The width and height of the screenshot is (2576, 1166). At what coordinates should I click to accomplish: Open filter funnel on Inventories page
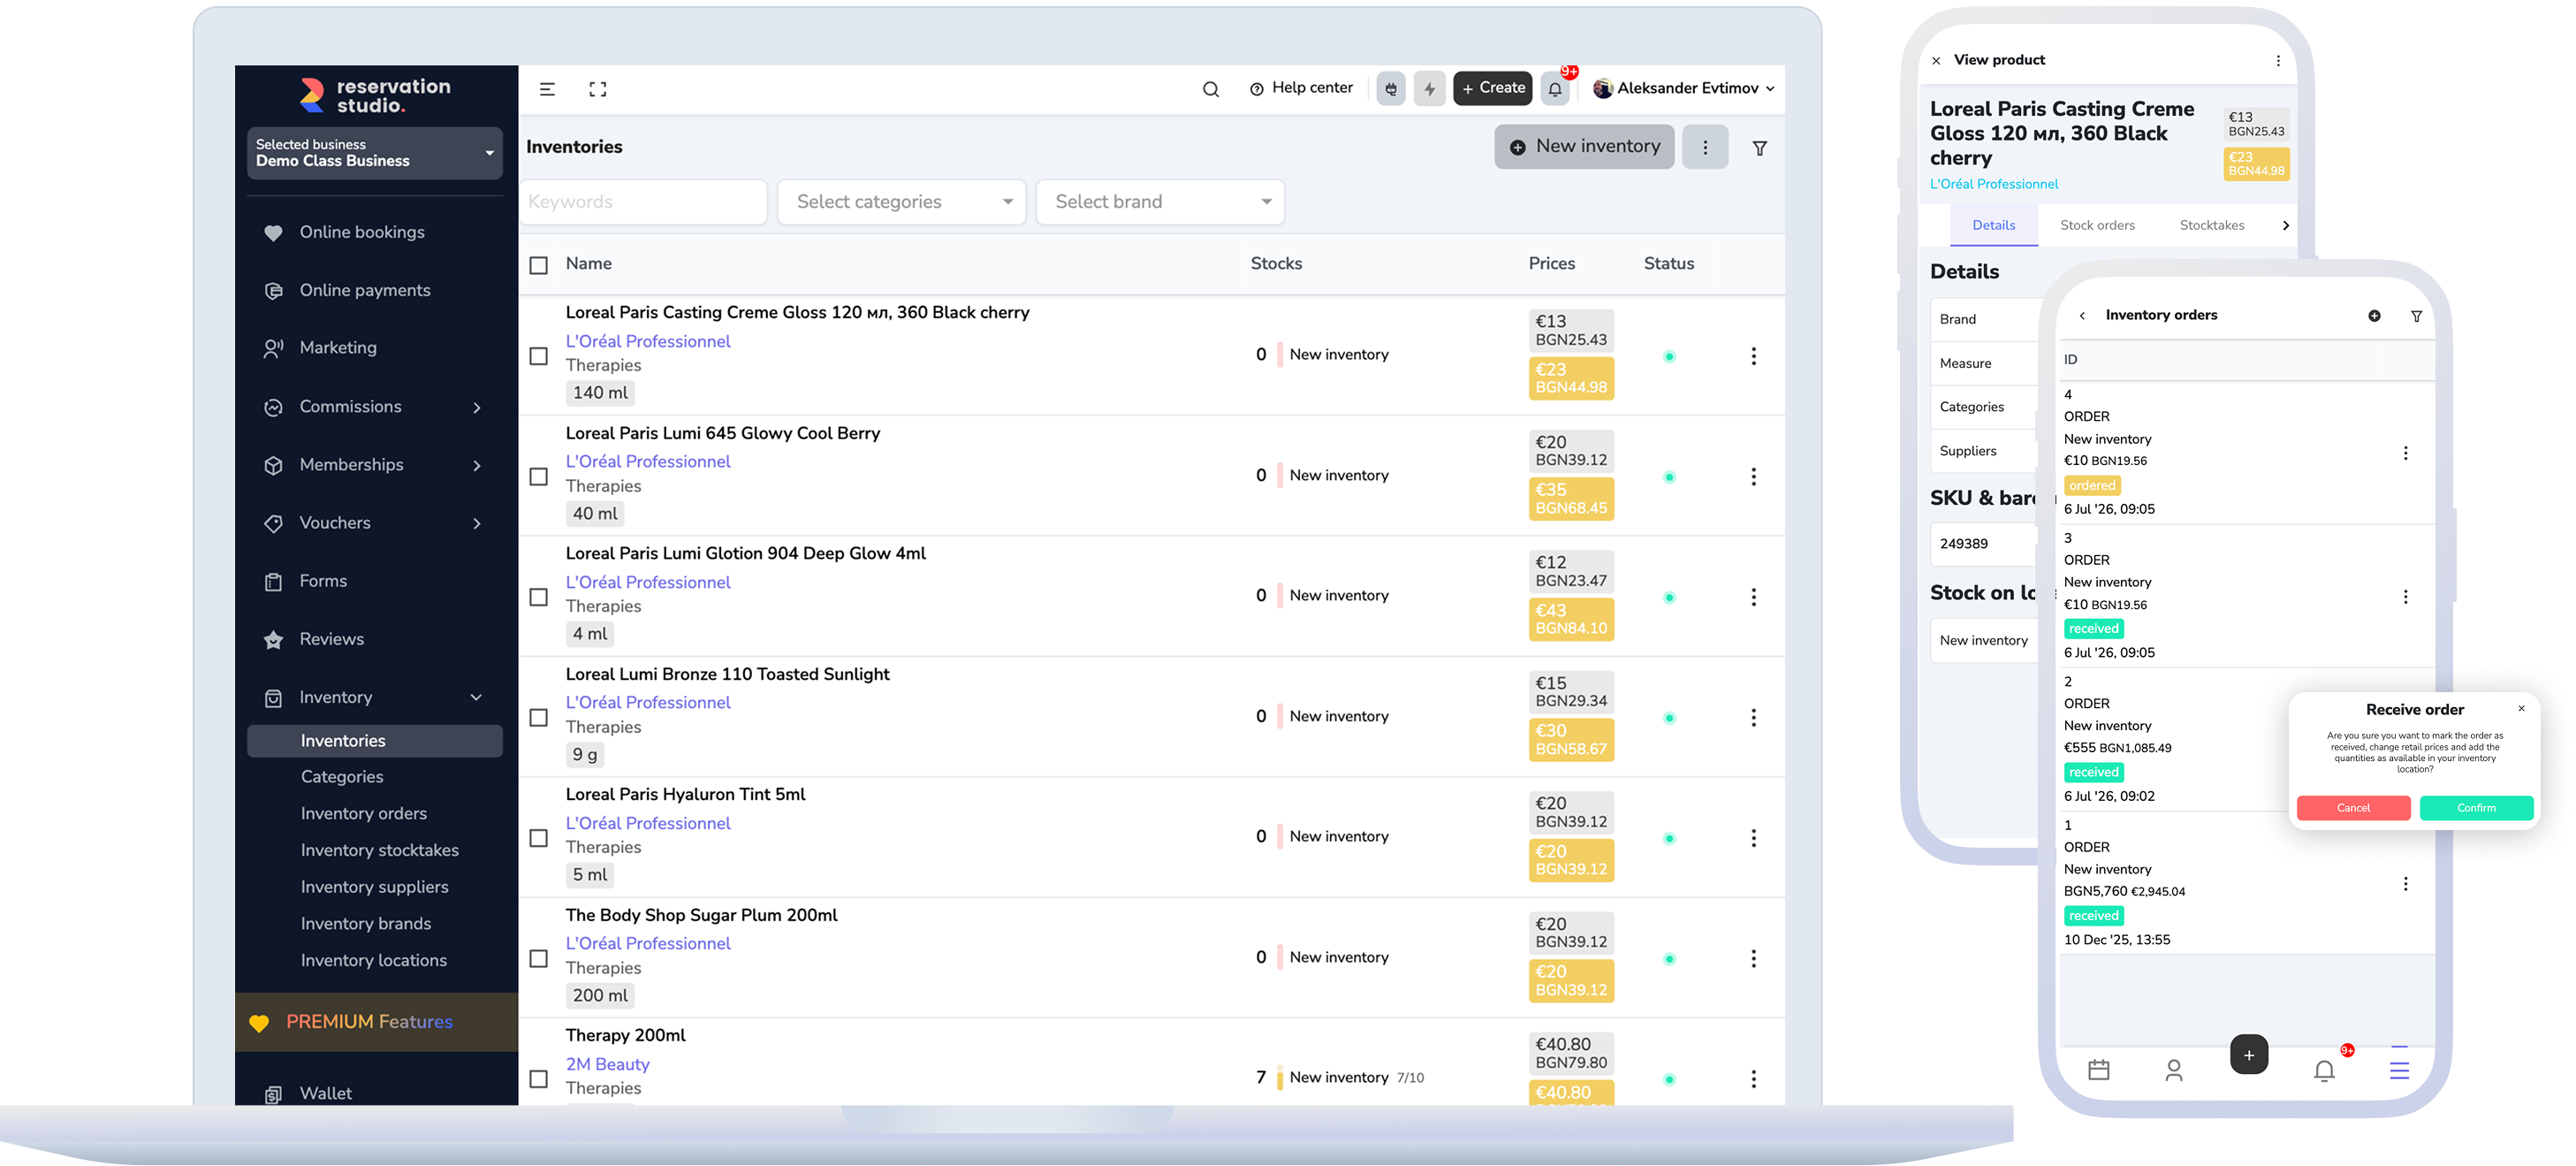click(1760, 148)
